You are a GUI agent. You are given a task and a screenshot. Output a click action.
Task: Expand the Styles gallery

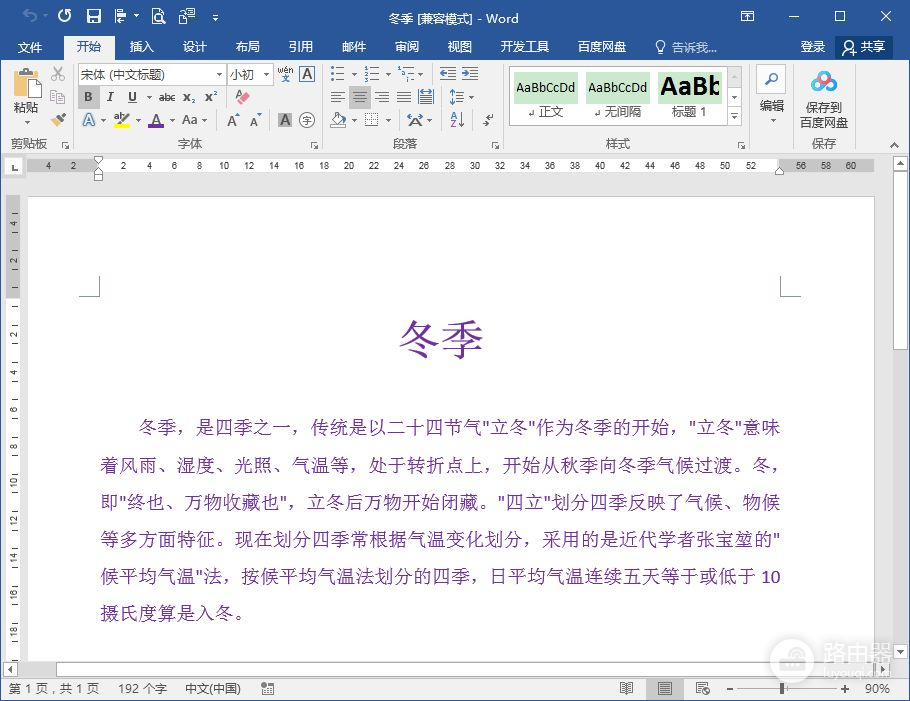(x=735, y=117)
